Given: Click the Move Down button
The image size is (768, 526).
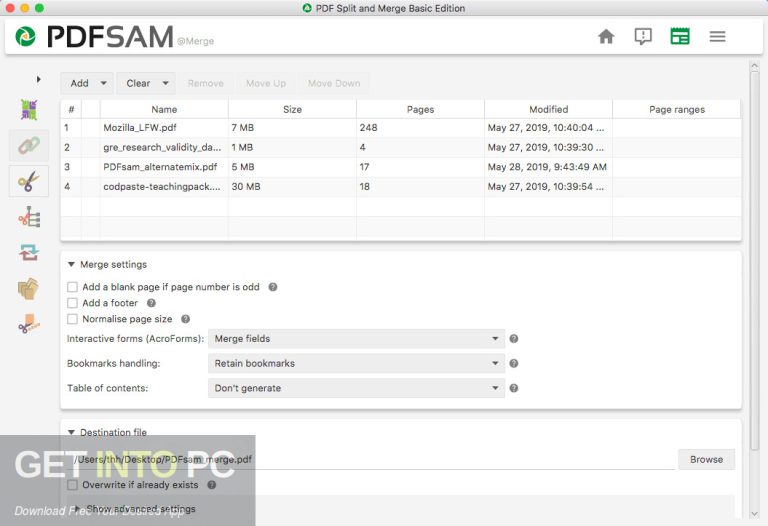Looking at the screenshot, I should (x=334, y=83).
